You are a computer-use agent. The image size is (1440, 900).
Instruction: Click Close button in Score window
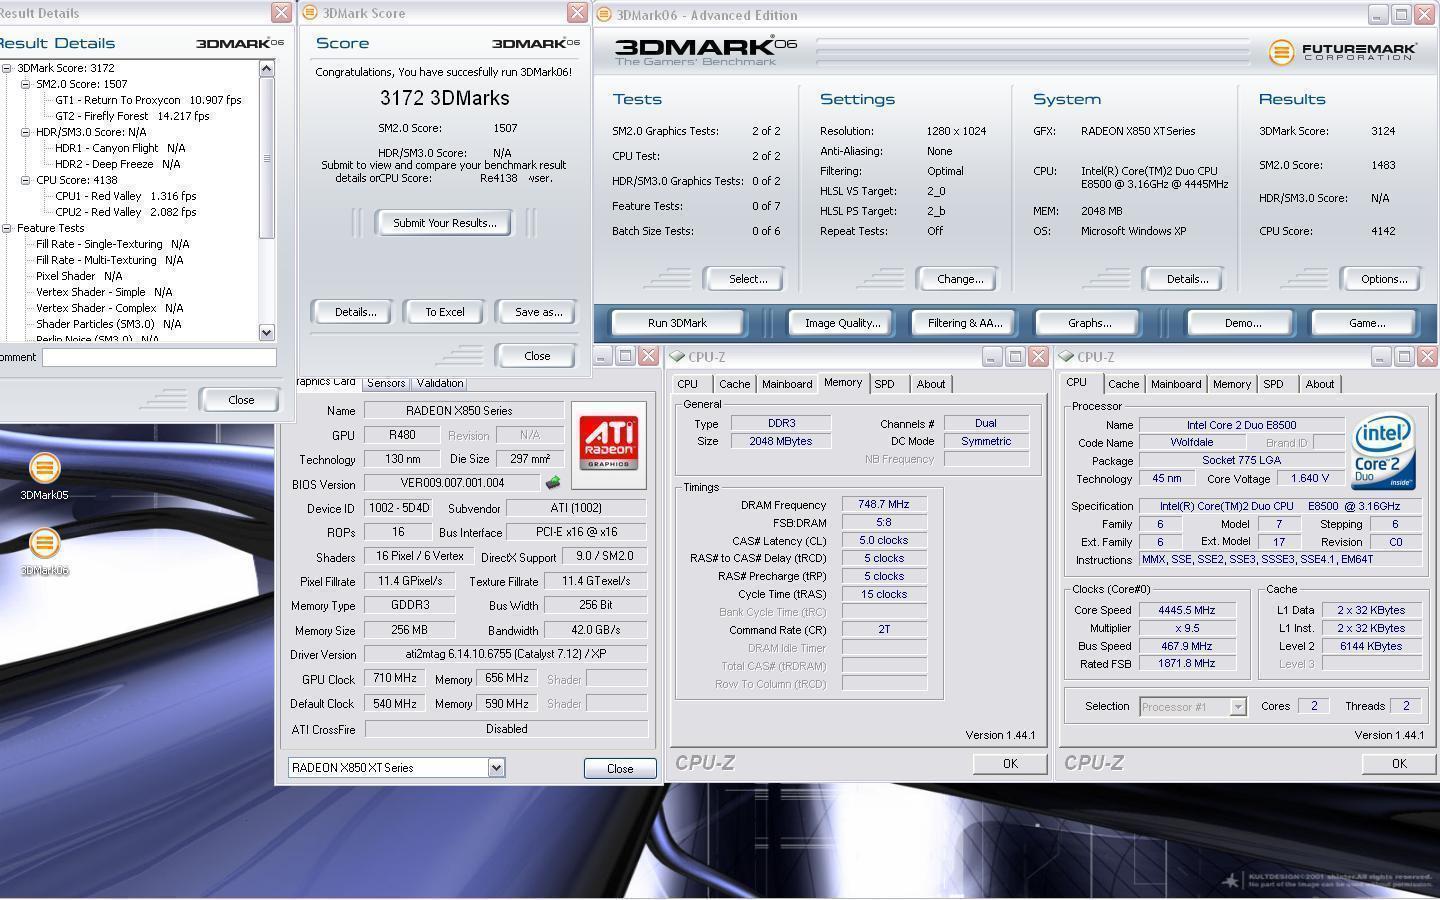536,356
